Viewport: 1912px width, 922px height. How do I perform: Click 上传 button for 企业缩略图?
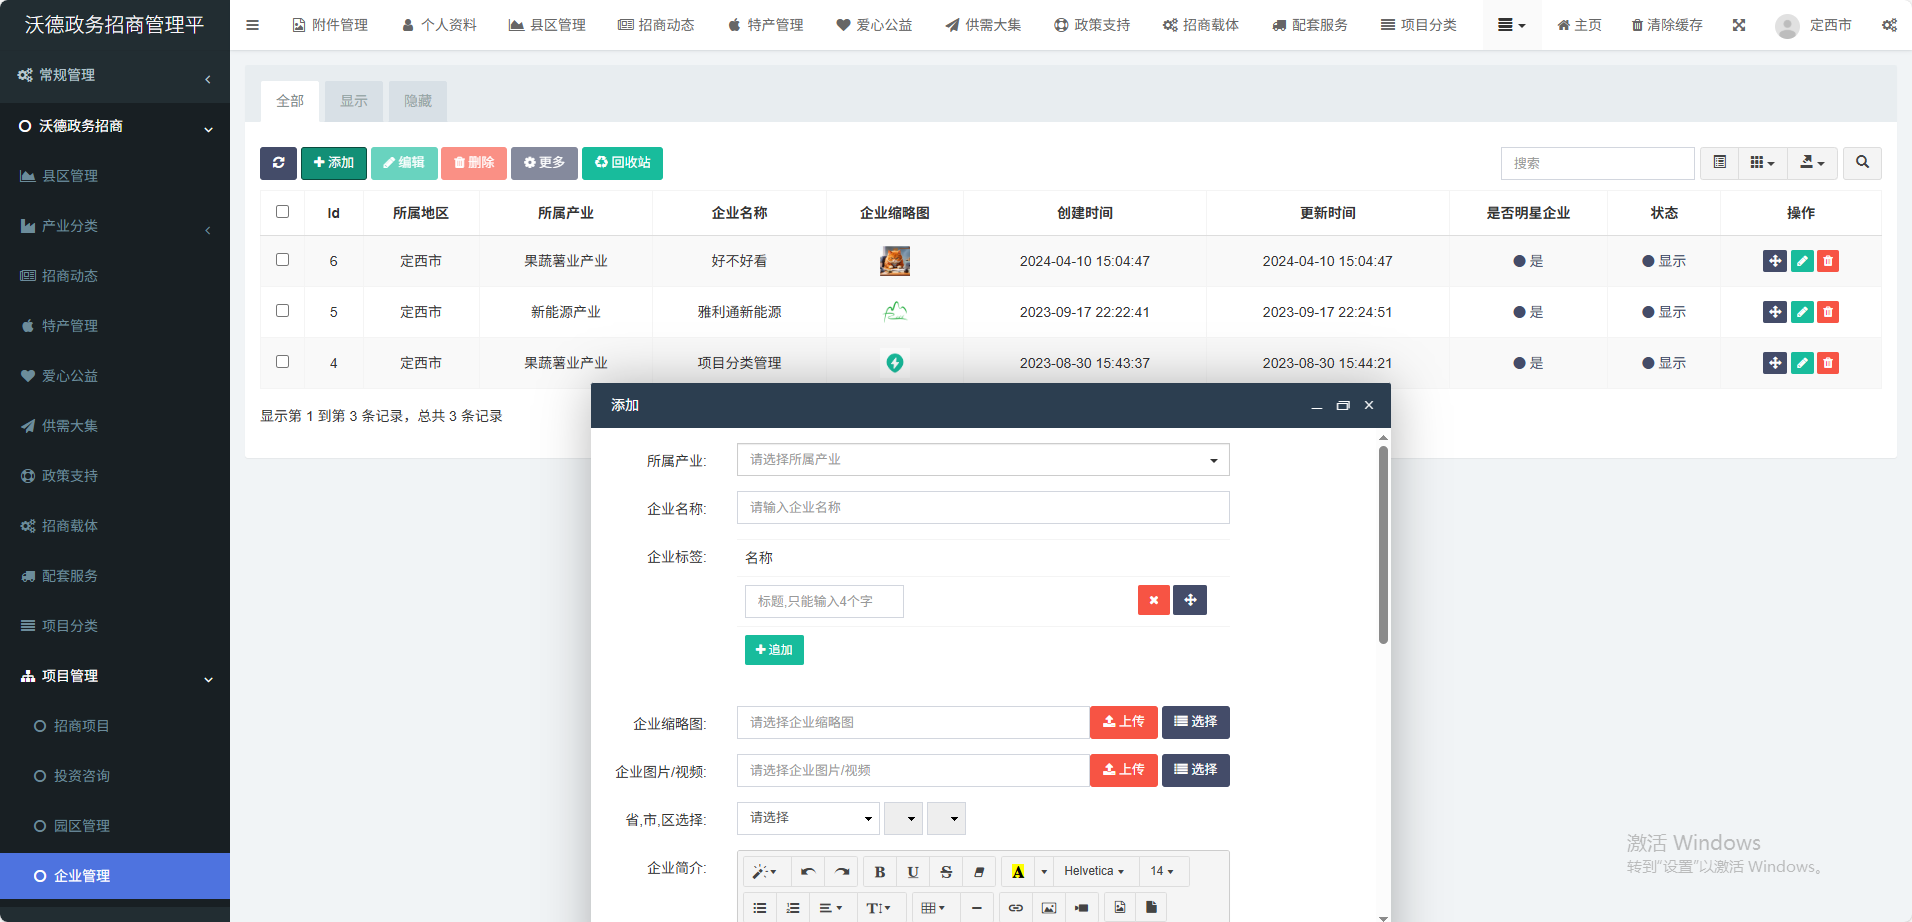pyautogui.click(x=1123, y=722)
